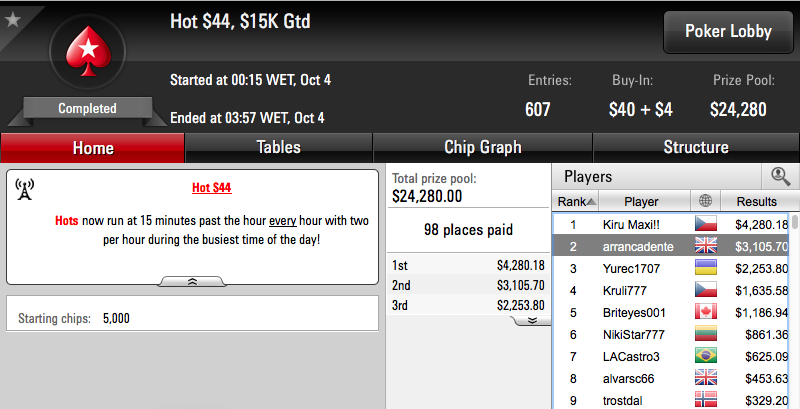The height and width of the screenshot is (409, 800).
Task: Click Kiru Maxi!! Czech flag icon
Action: click(706, 223)
